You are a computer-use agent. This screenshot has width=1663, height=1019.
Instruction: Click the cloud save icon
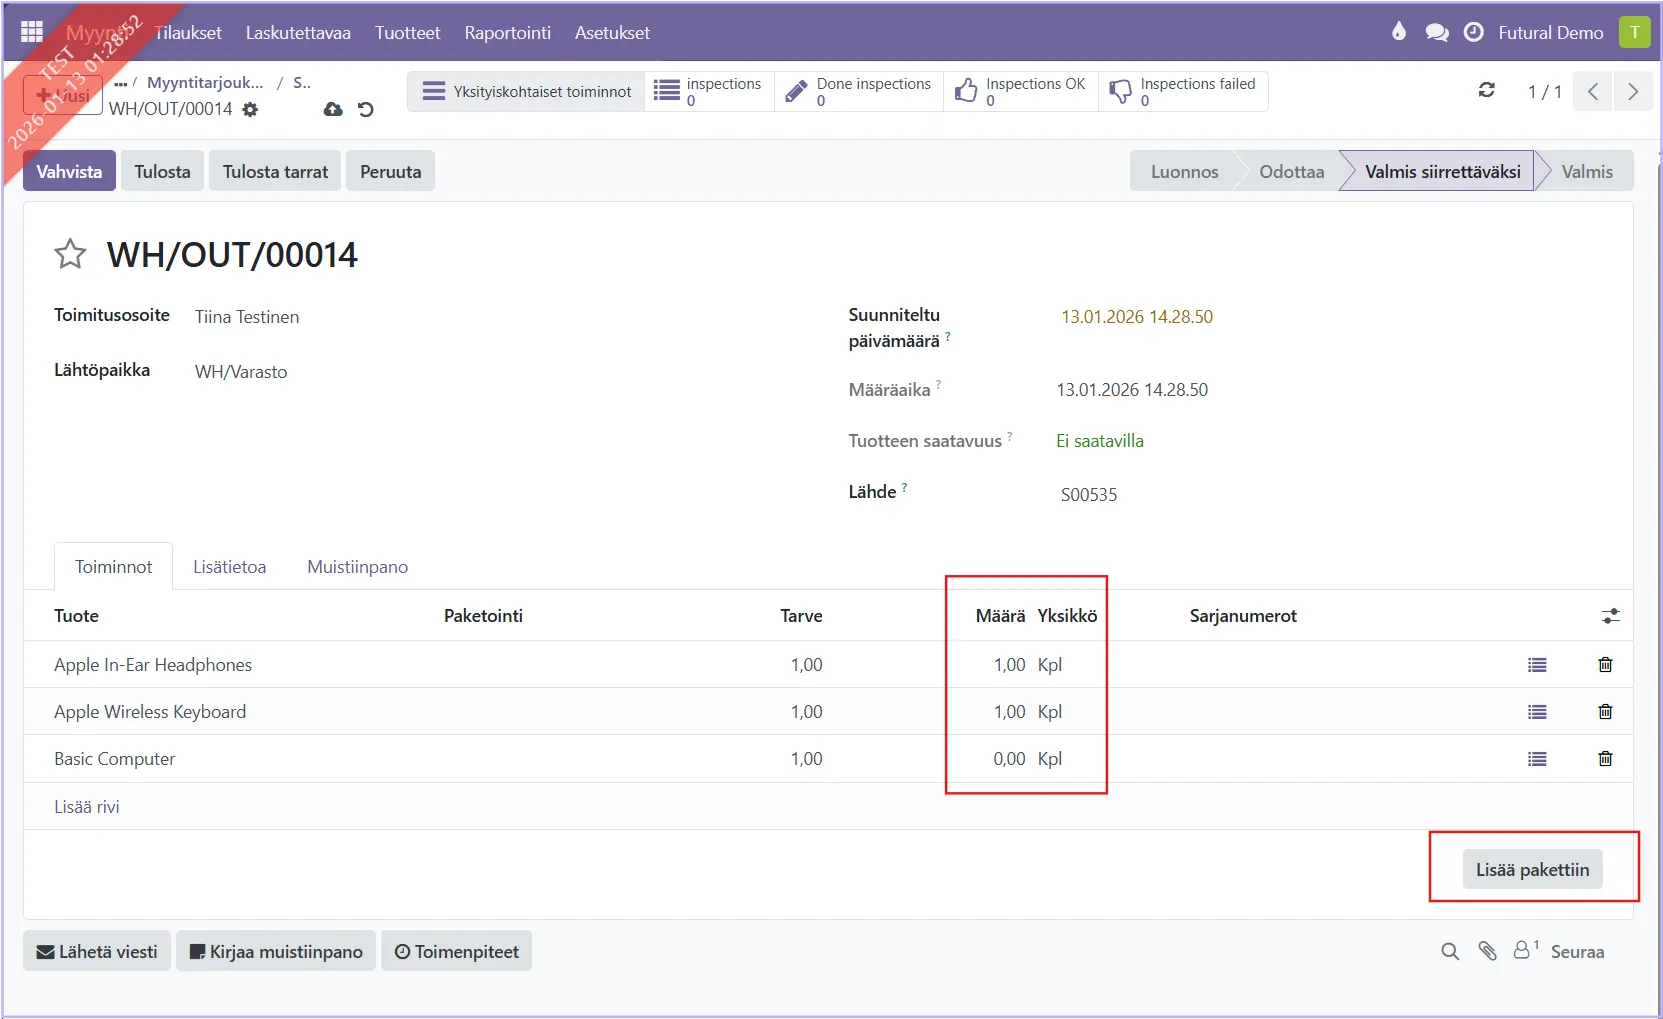click(x=333, y=109)
